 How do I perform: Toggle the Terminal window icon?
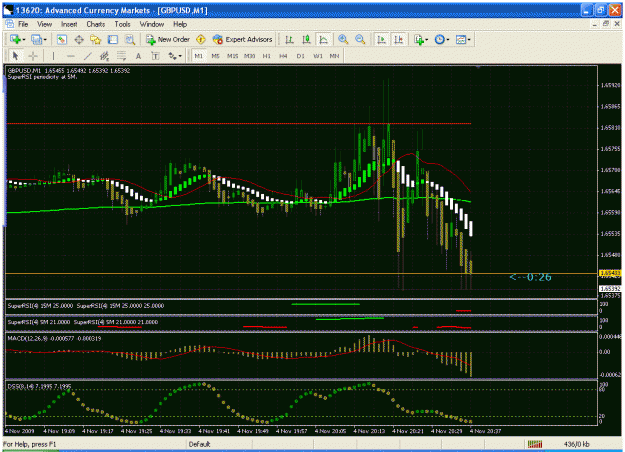coord(113,39)
